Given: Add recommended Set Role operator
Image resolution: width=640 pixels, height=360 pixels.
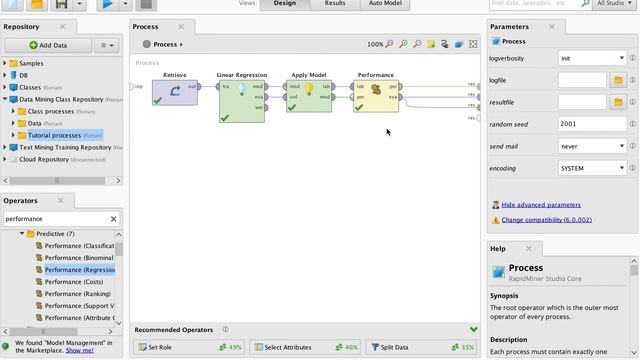Looking at the screenshot, I should (189, 347).
